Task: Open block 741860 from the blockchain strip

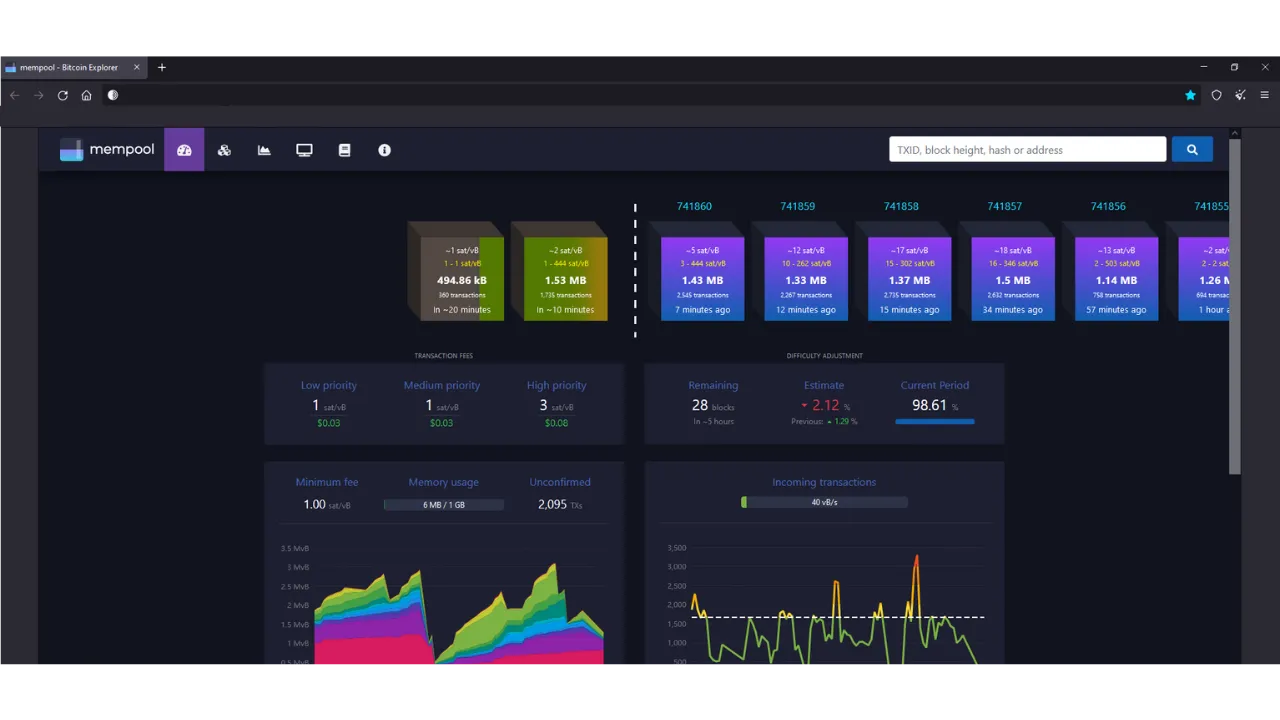Action: click(702, 275)
